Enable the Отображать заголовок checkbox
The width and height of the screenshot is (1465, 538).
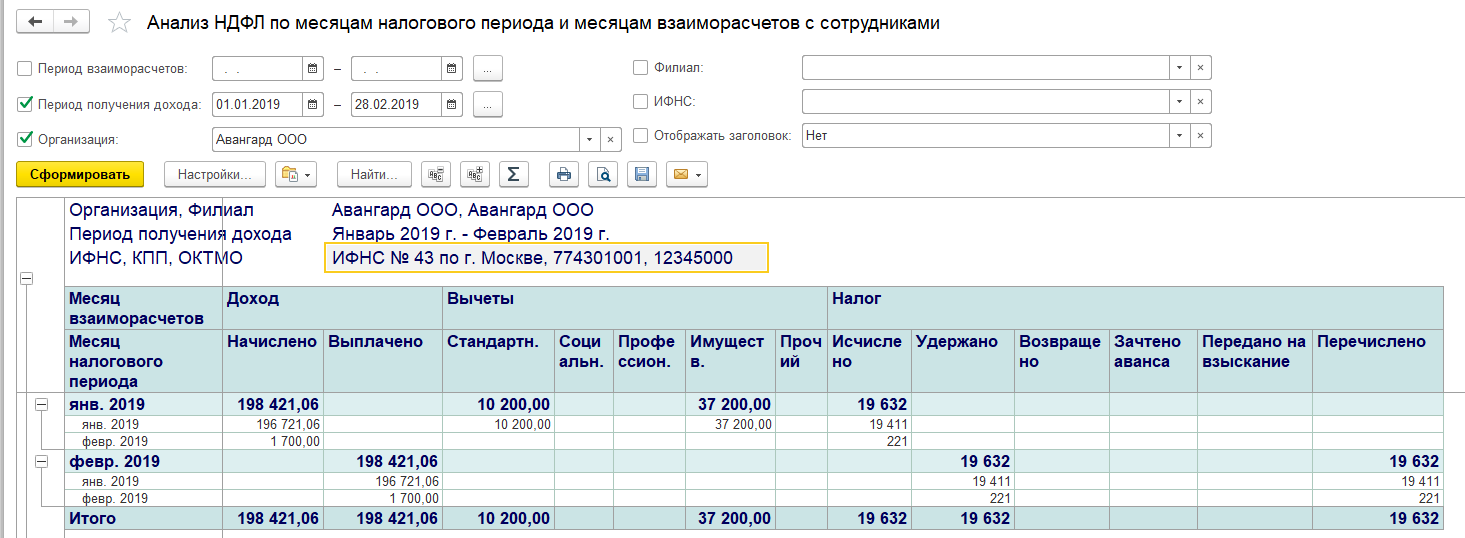click(641, 135)
